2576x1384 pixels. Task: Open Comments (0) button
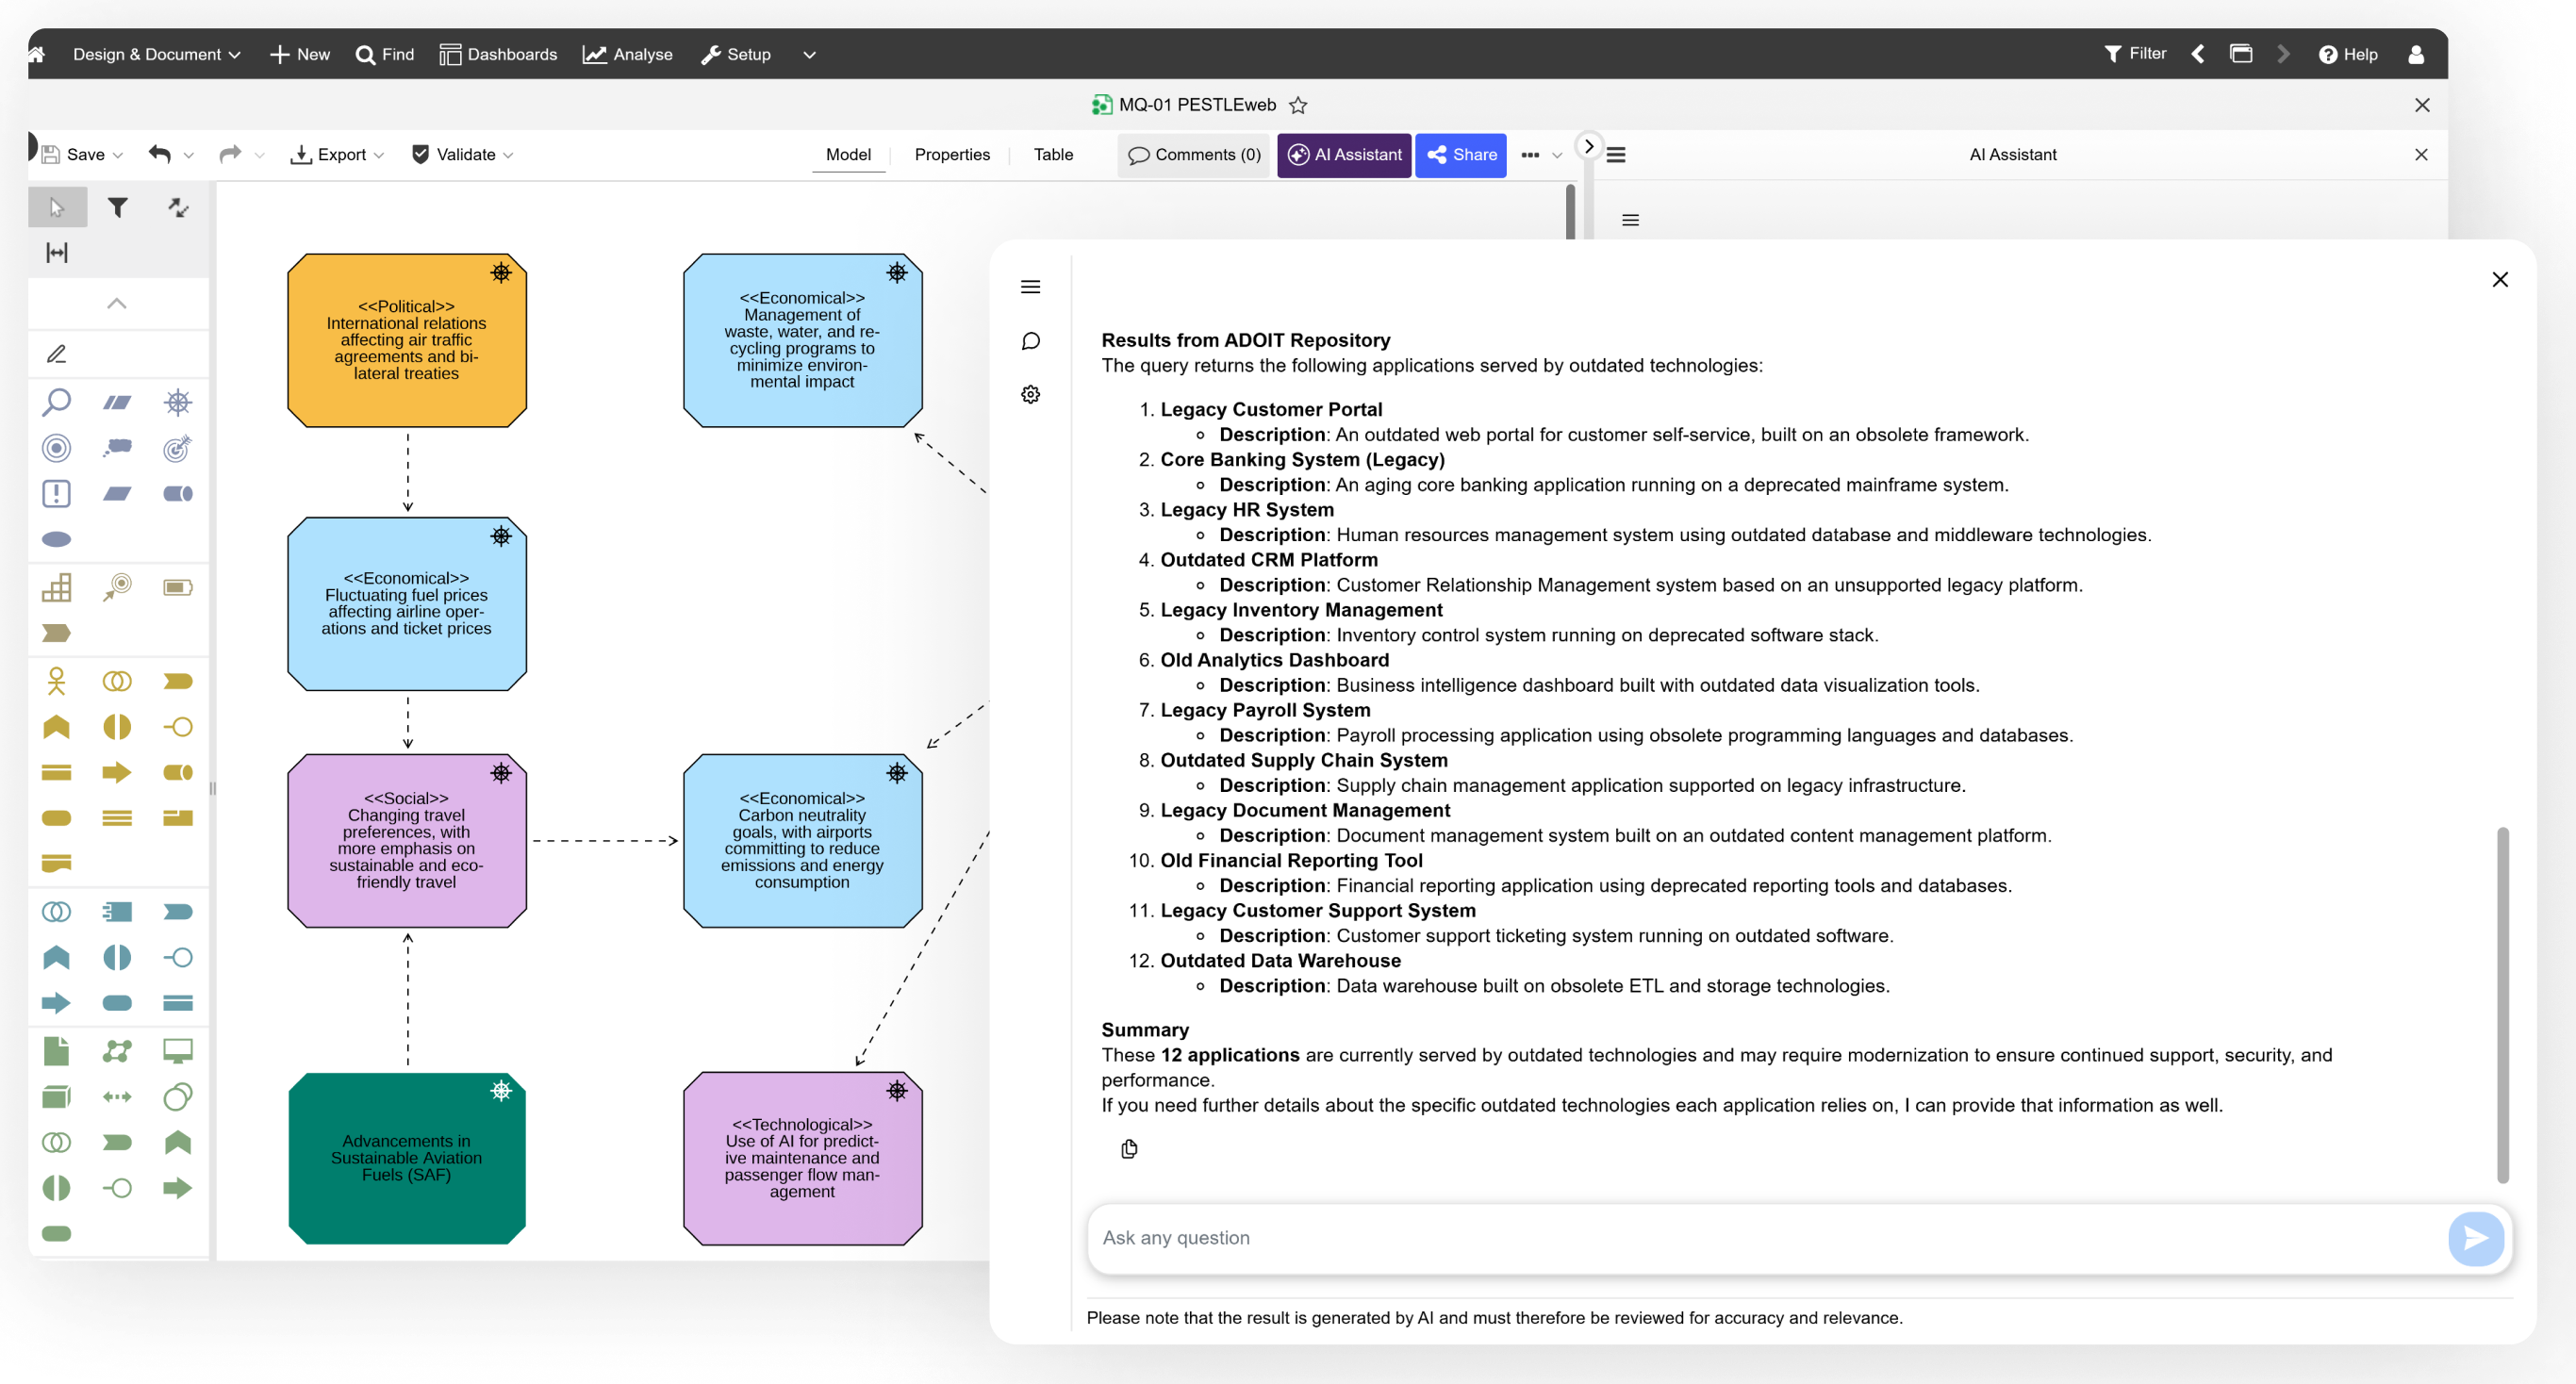1194,155
